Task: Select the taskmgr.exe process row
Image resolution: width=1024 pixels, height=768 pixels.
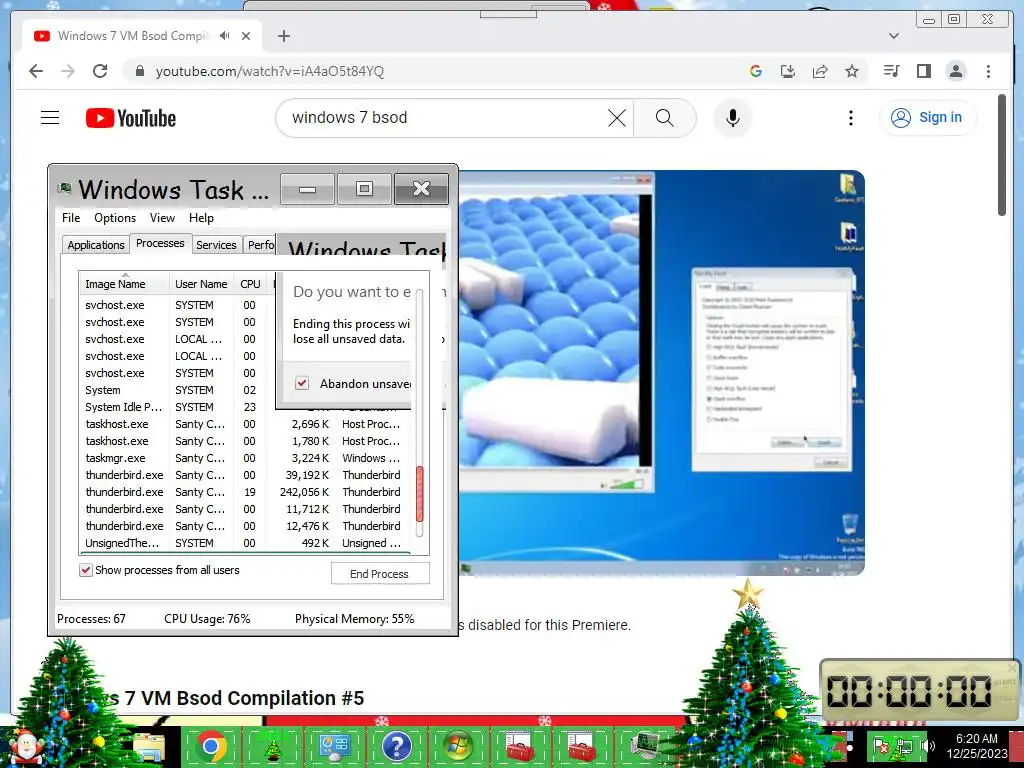Action: click(243, 458)
